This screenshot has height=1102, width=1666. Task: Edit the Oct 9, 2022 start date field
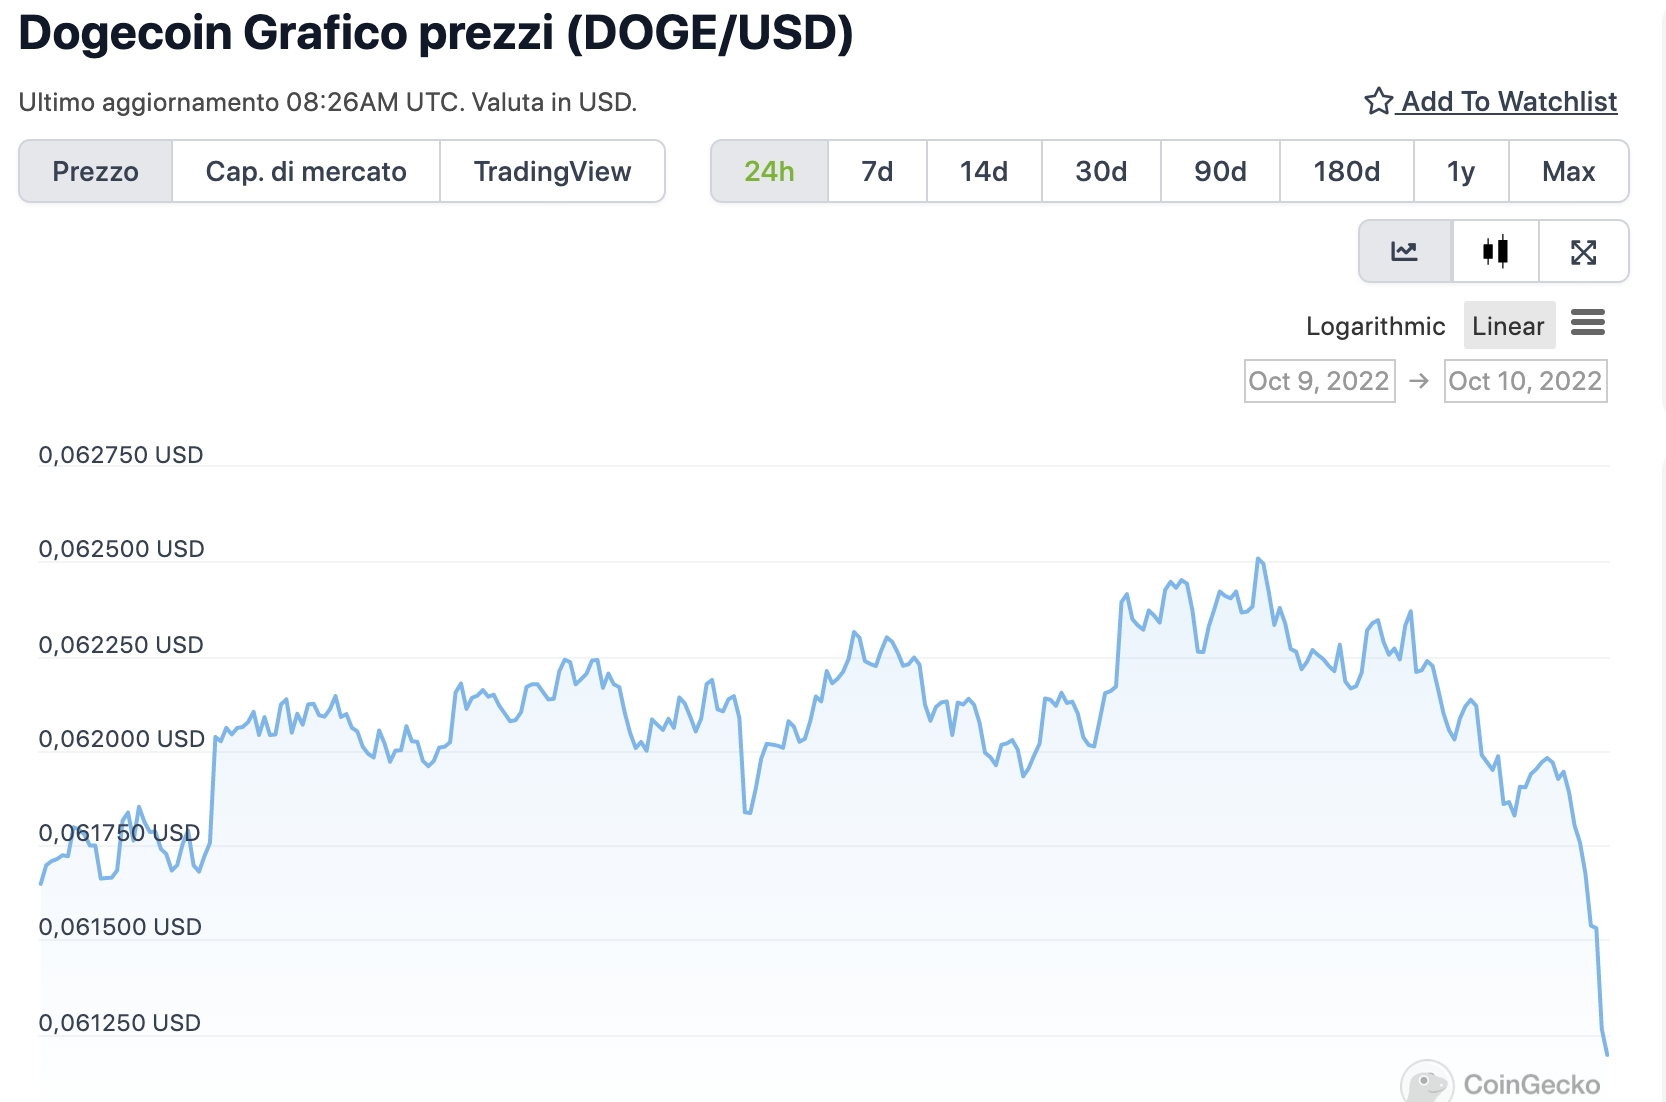click(1319, 381)
